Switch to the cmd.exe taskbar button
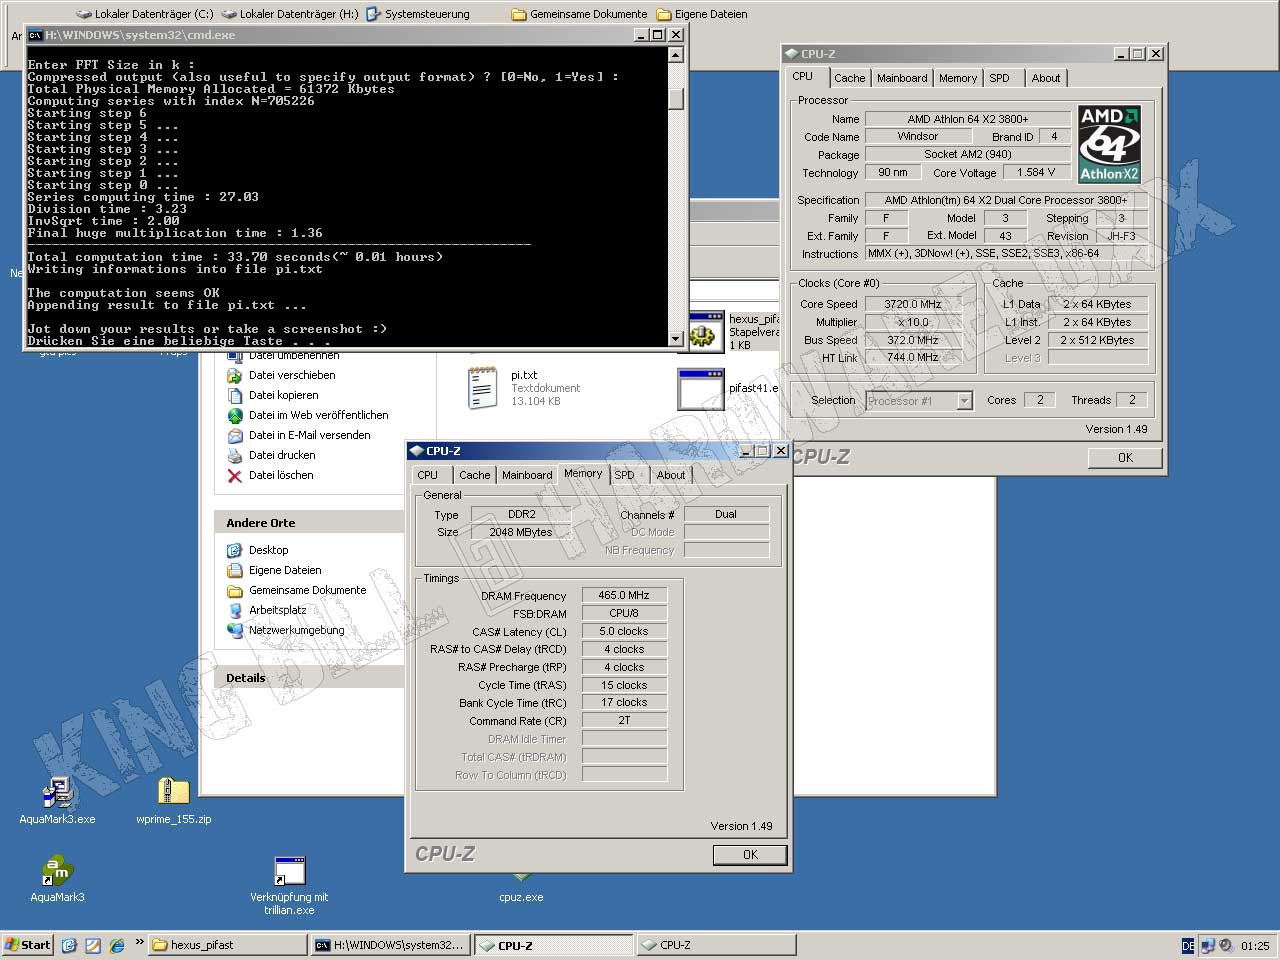 (x=391, y=945)
